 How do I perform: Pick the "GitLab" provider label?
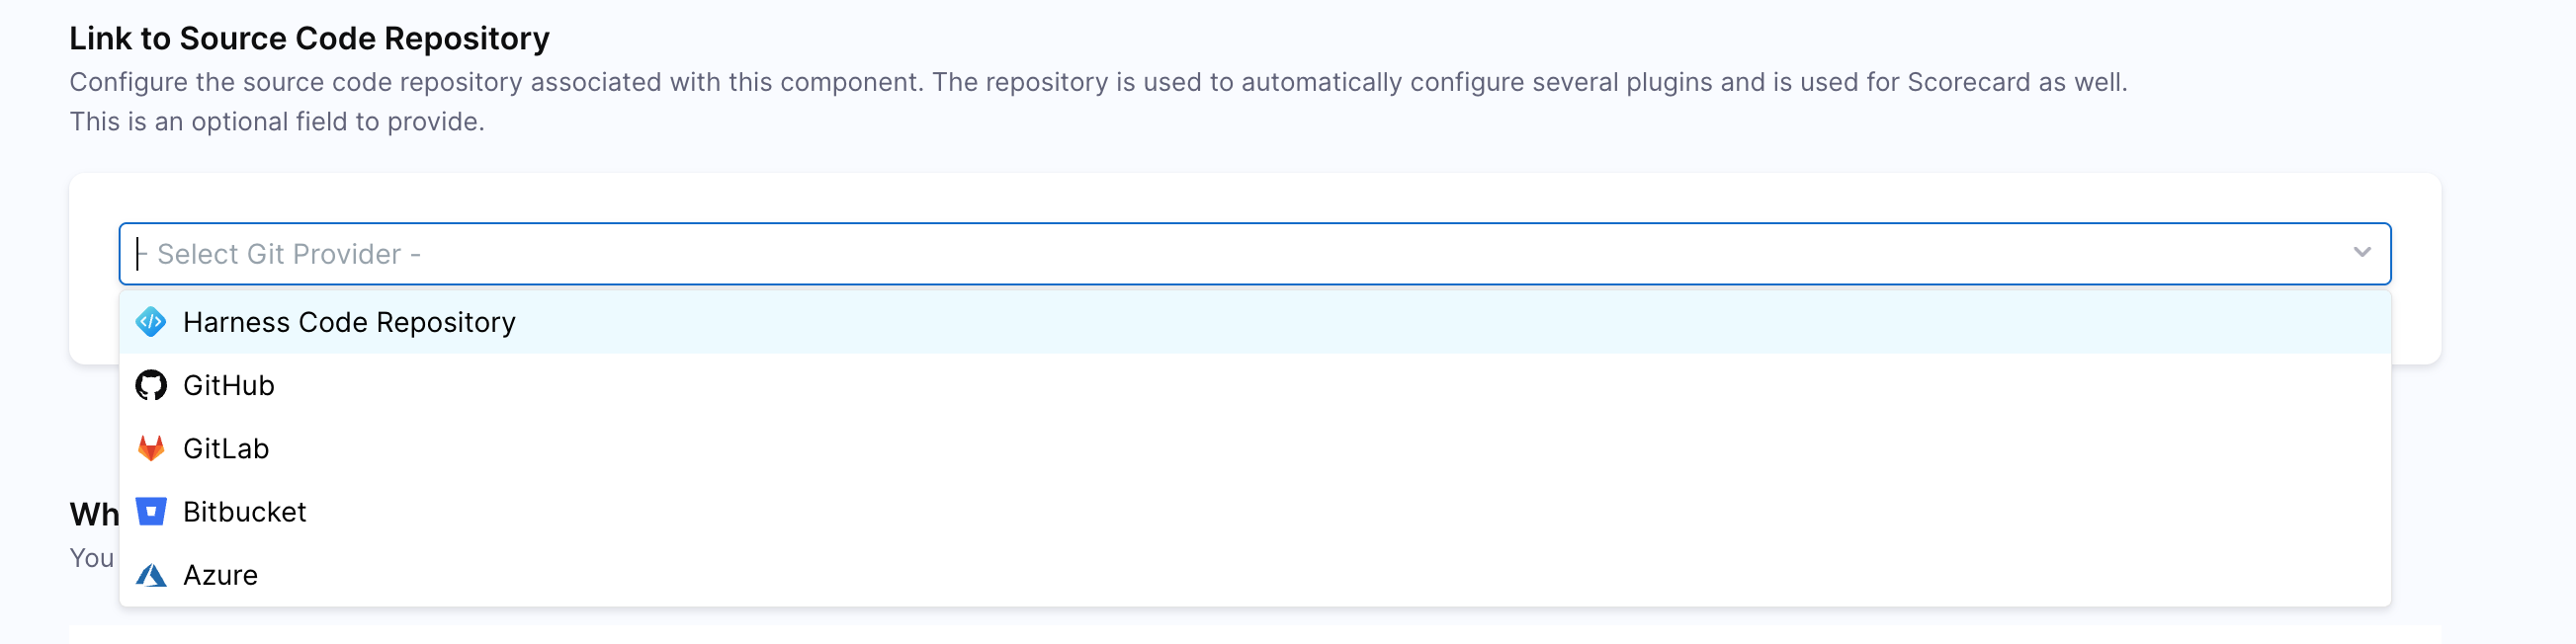[x=226, y=448]
